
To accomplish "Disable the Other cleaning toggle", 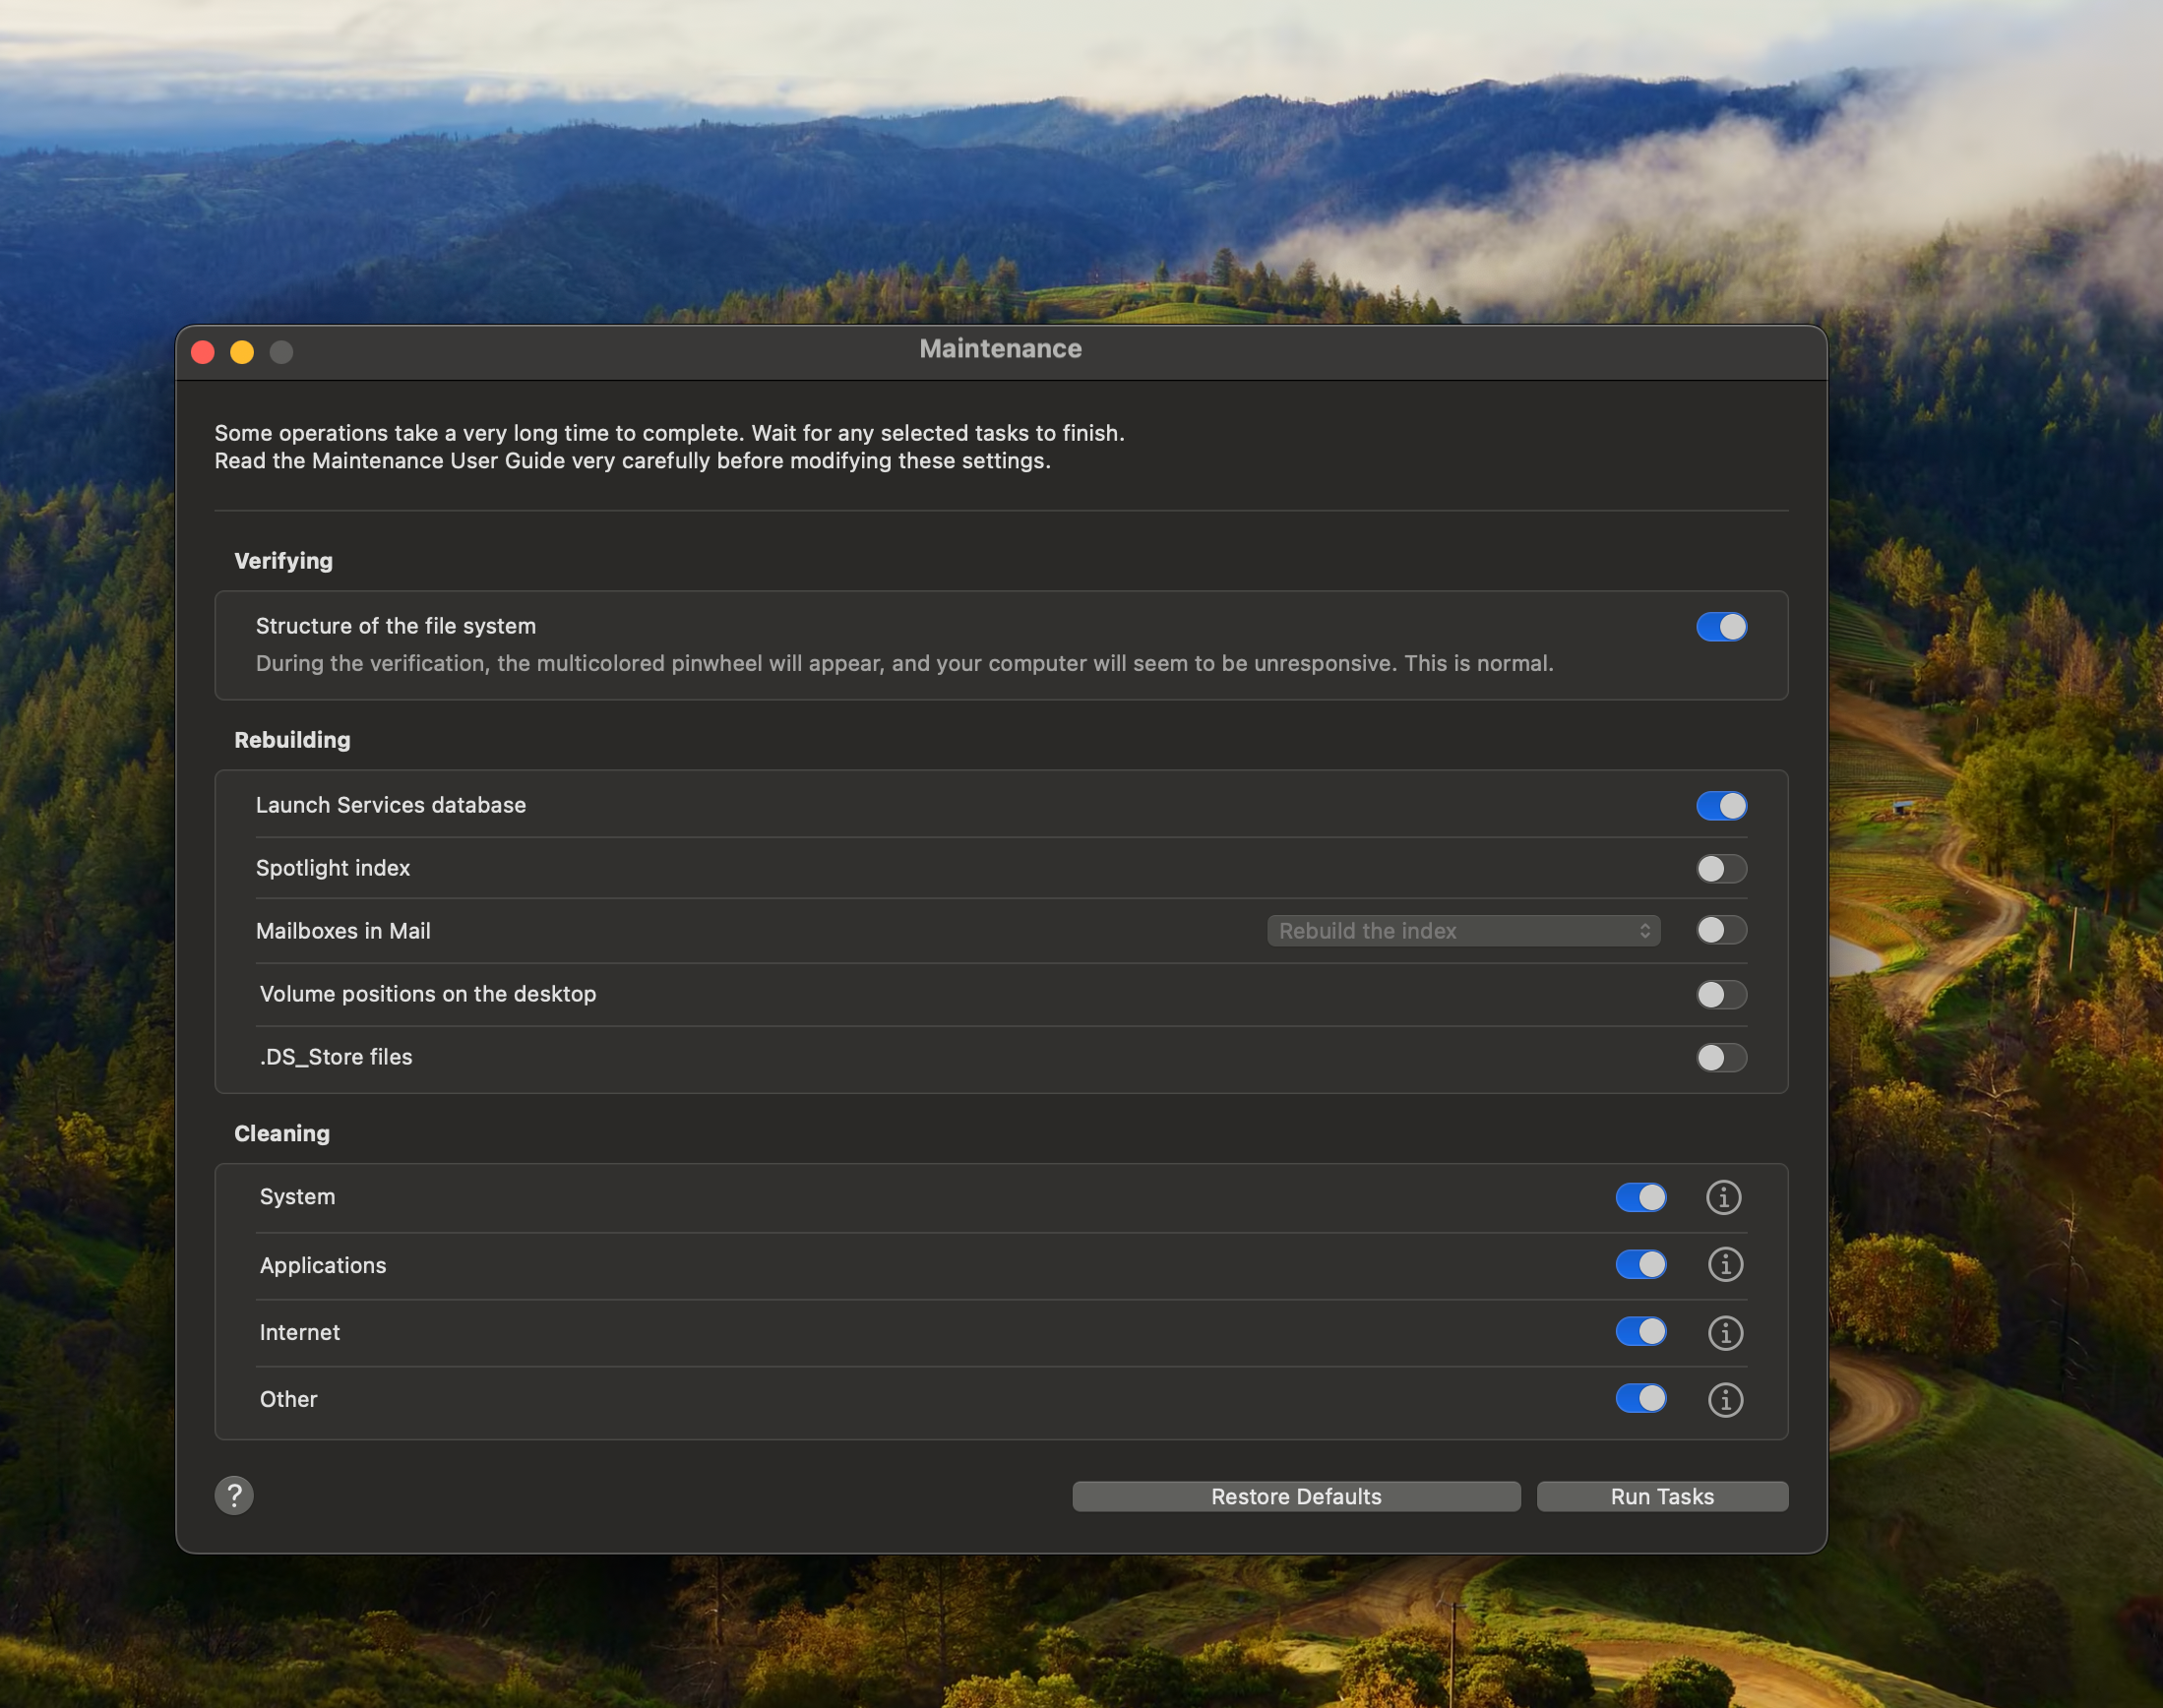I will tap(1640, 1399).
